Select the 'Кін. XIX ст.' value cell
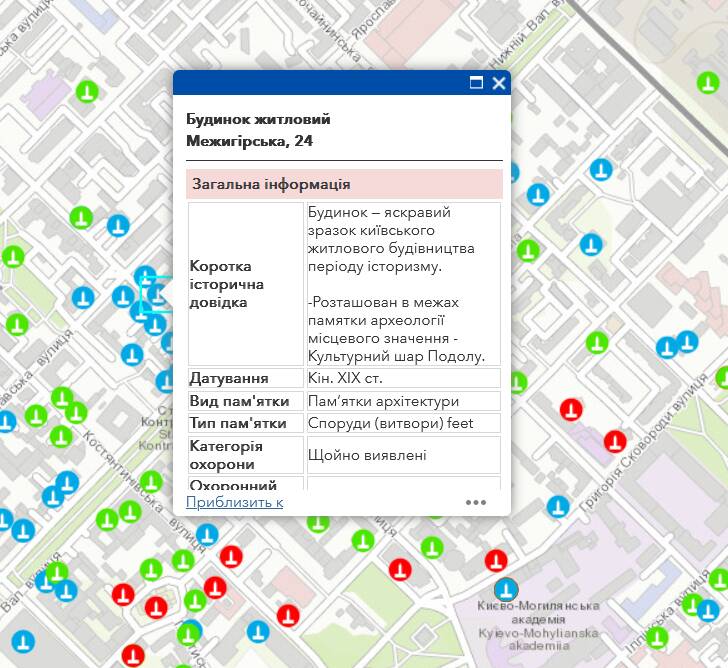 [402, 379]
